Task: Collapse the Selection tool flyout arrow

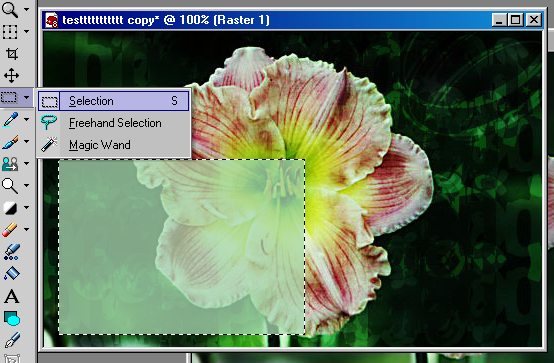Action: (26, 97)
